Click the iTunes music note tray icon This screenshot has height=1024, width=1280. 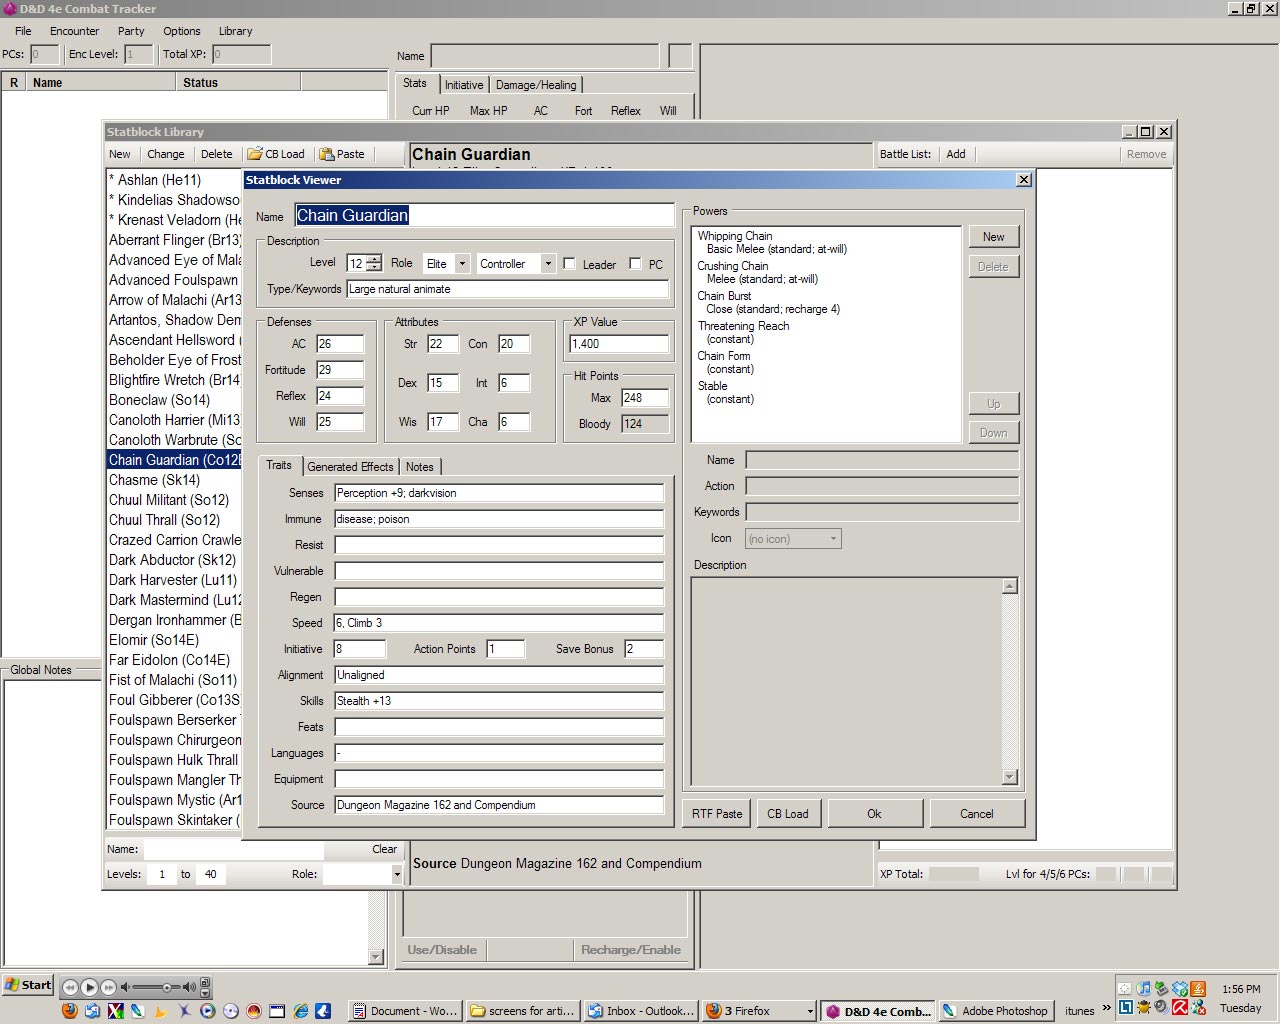[1143, 989]
